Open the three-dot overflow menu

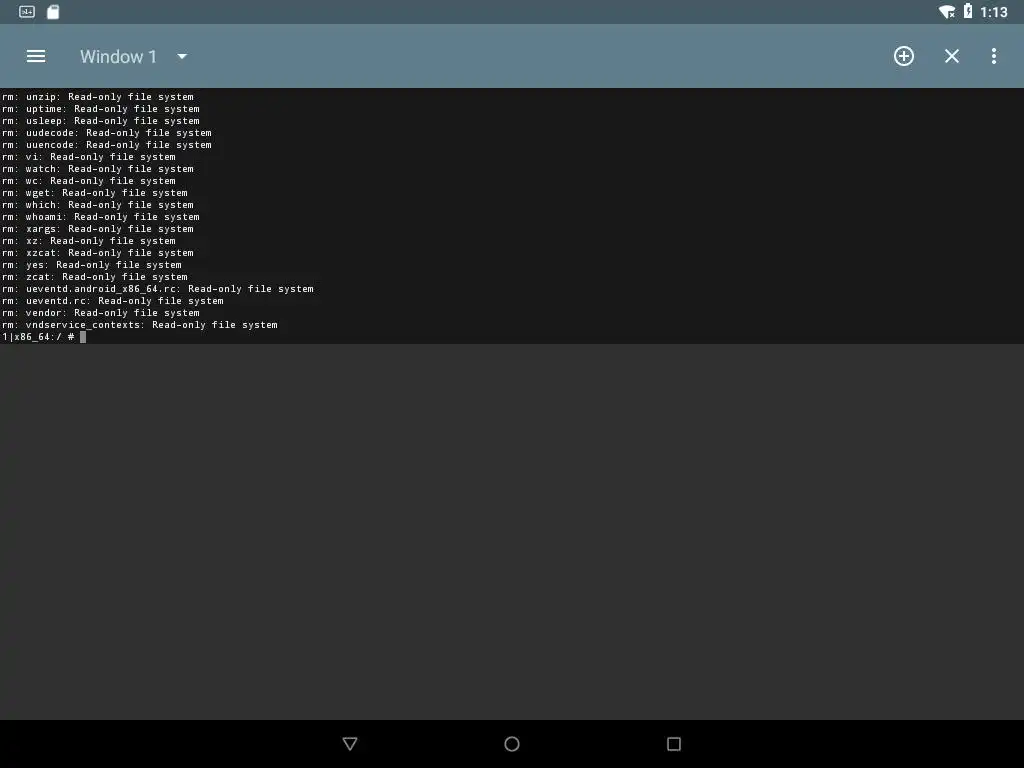tap(994, 56)
